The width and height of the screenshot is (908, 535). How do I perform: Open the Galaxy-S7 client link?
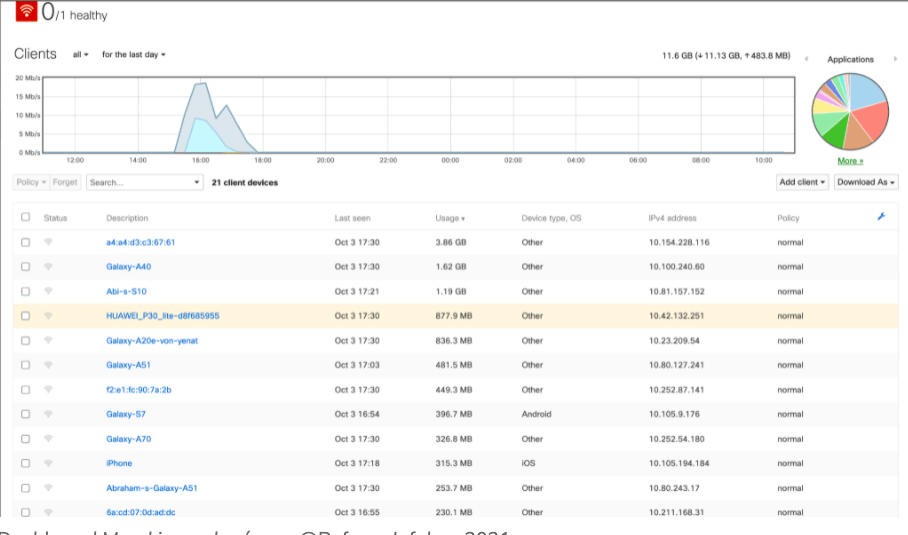coord(126,415)
